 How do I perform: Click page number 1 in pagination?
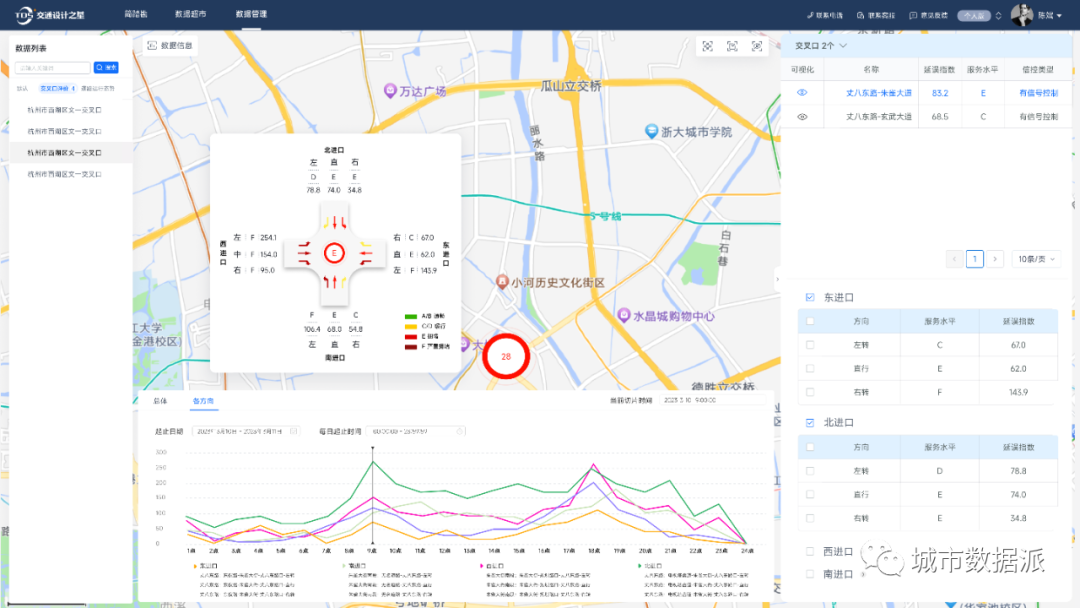tap(975, 259)
